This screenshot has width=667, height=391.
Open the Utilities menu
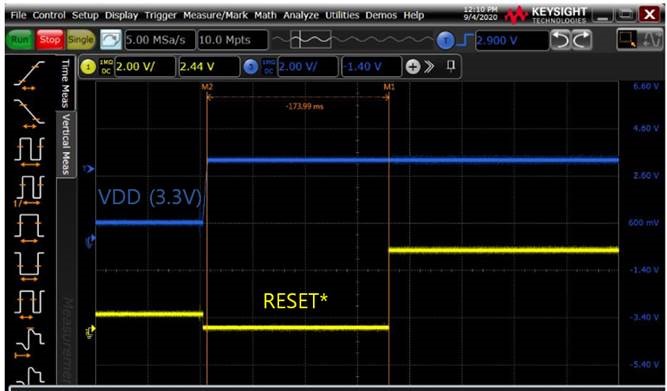pyautogui.click(x=342, y=15)
